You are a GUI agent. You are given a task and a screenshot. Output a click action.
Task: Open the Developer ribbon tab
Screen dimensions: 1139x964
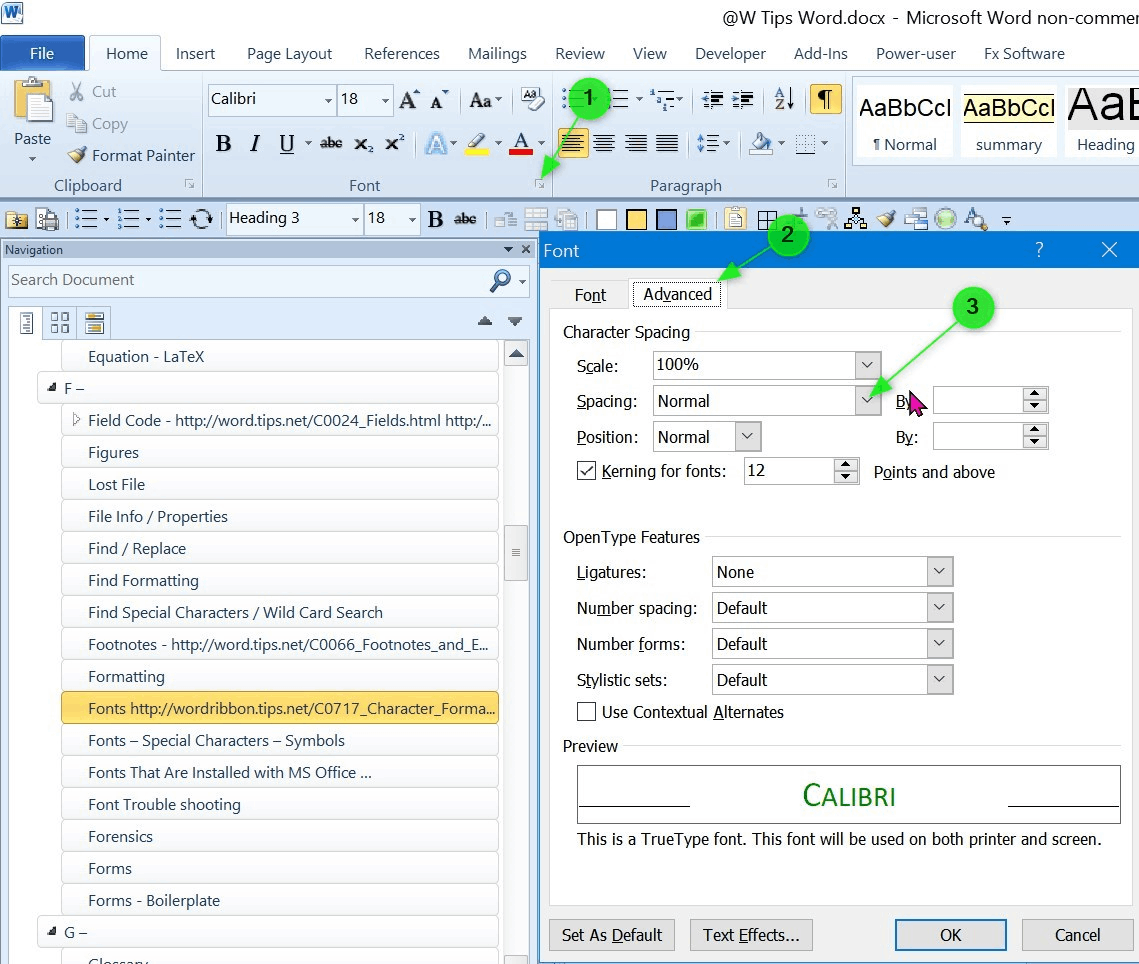pyautogui.click(x=730, y=54)
